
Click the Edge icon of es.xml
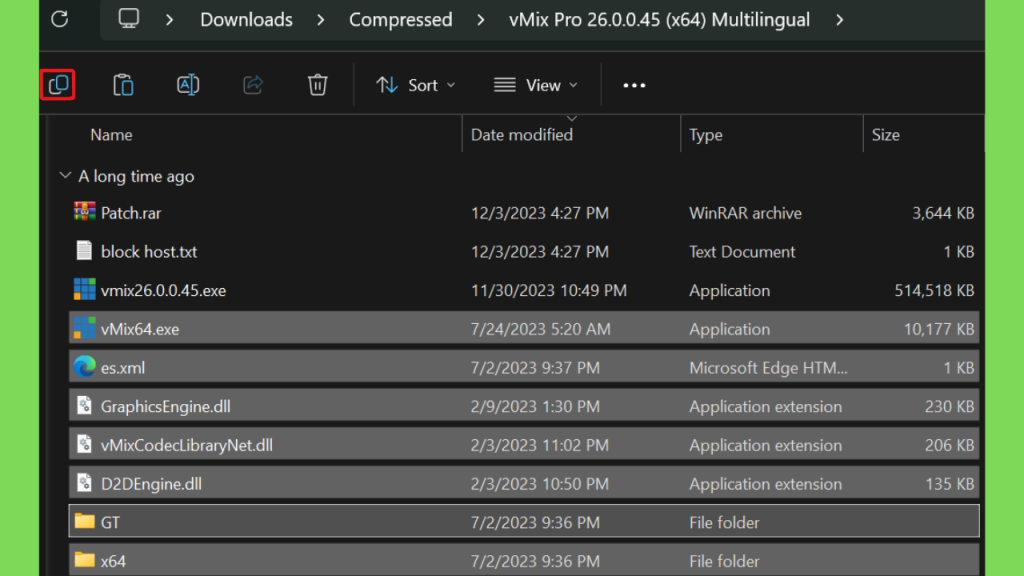click(x=84, y=367)
